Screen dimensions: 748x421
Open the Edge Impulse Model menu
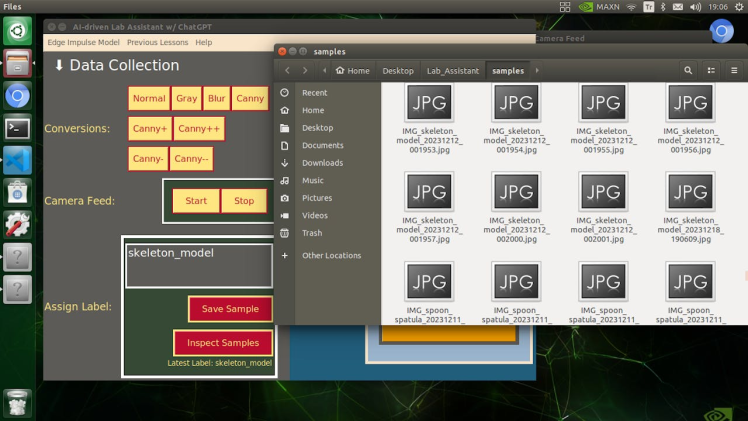(84, 43)
